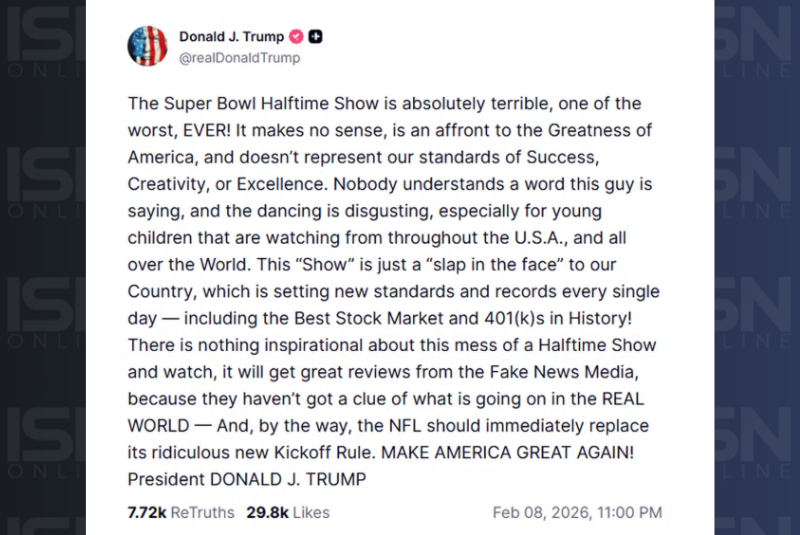Viewport: 800px width, 535px height.
Task: Click the ISN Online watermark logo in the top-left corner
Action: pyautogui.click(x=42, y=45)
